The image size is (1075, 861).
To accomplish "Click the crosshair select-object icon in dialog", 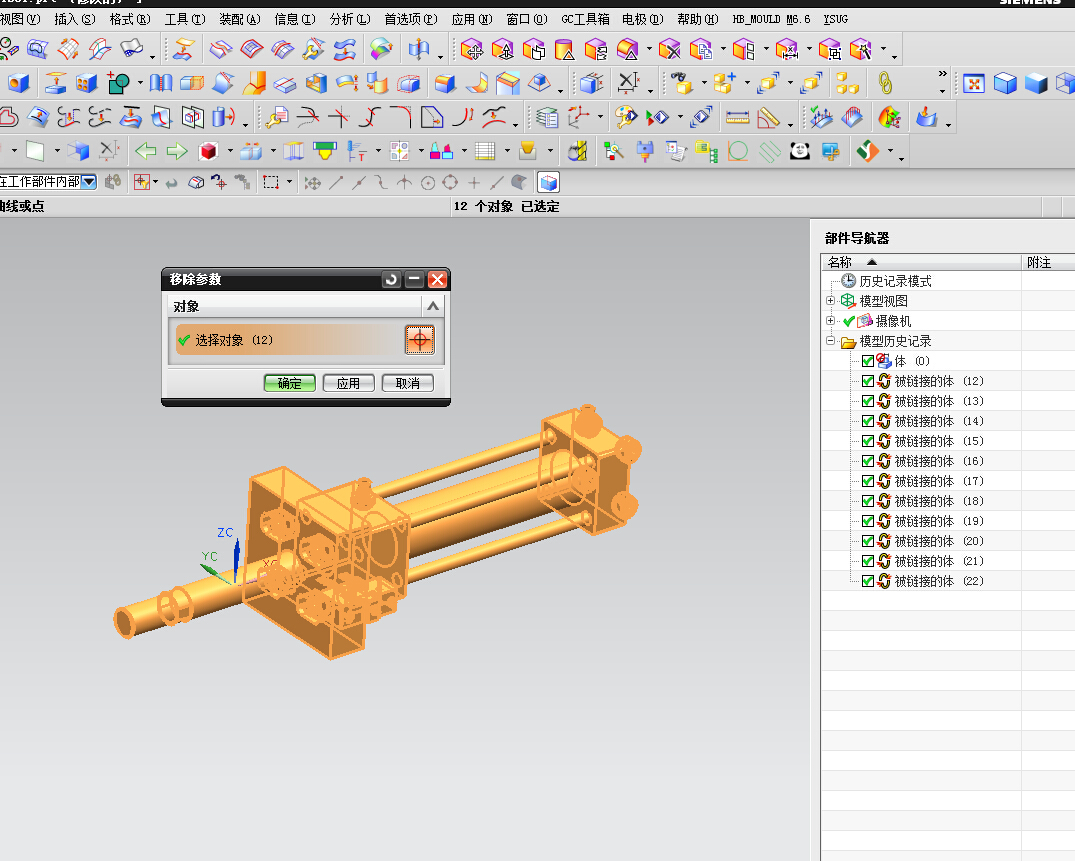I will coord(420,339).
